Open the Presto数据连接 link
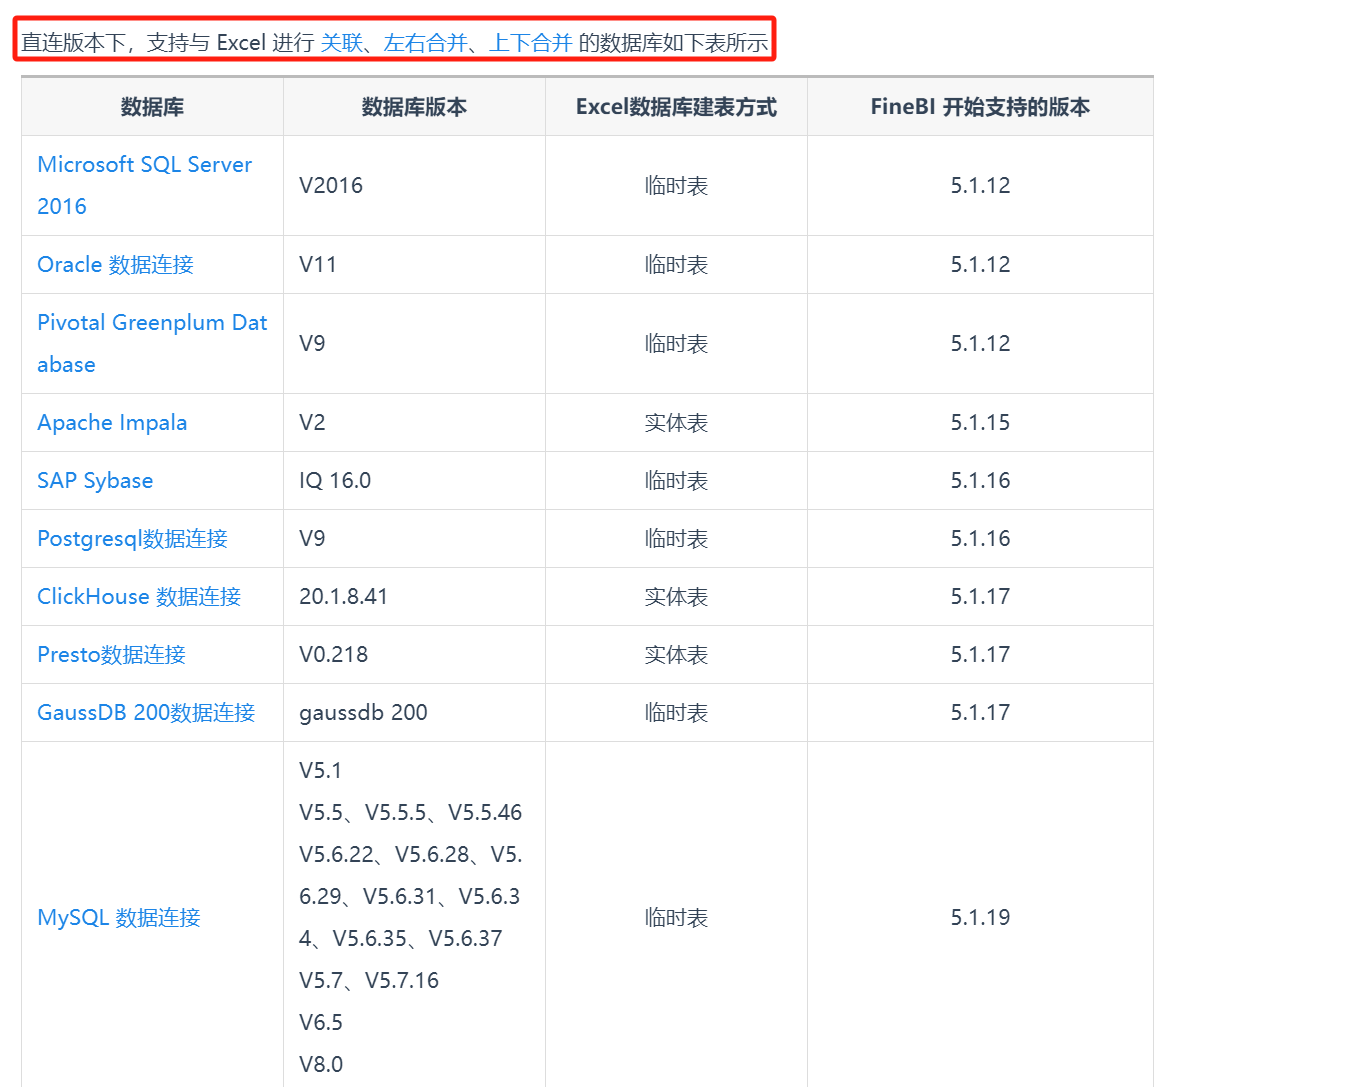This screenshot has width=1366, height=1087. point(111,654)
